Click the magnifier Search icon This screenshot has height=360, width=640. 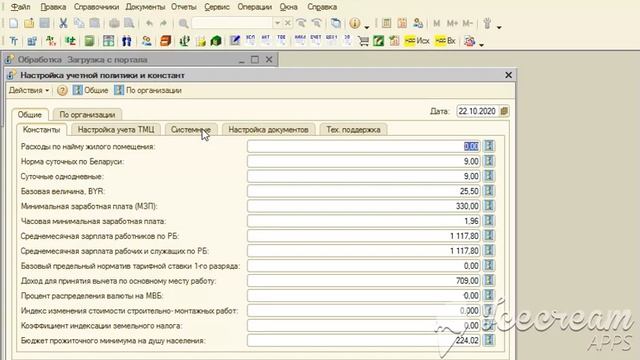[x=183, y=23]
